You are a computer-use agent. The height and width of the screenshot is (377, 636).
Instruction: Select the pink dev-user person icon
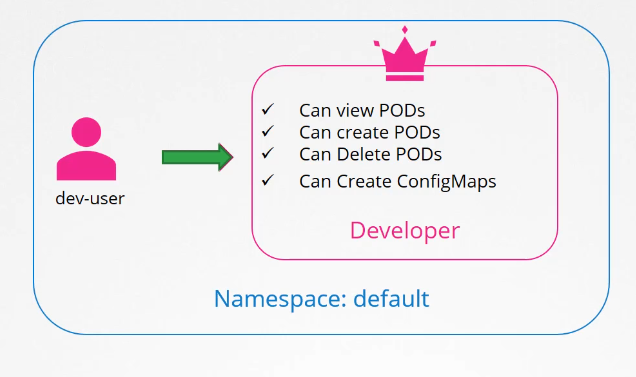tap(86, 149)
